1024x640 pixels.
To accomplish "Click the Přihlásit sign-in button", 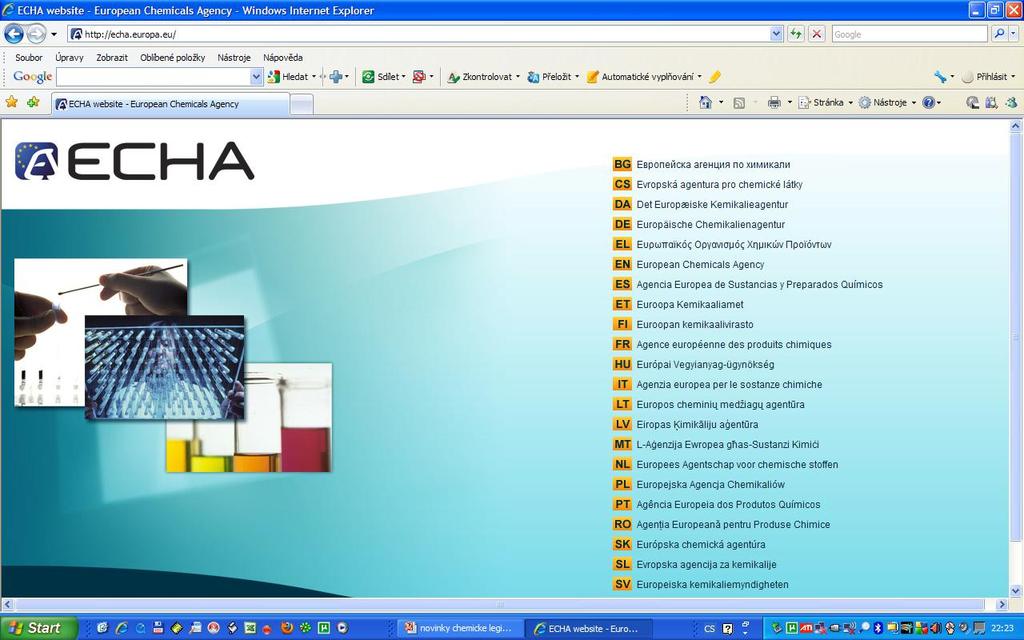I will tap(985, 76).
